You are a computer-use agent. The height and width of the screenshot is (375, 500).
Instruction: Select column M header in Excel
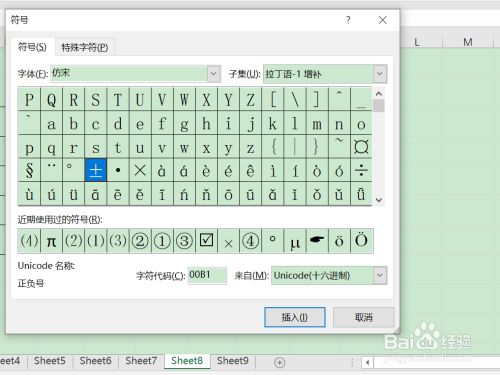tap(468, 42)
